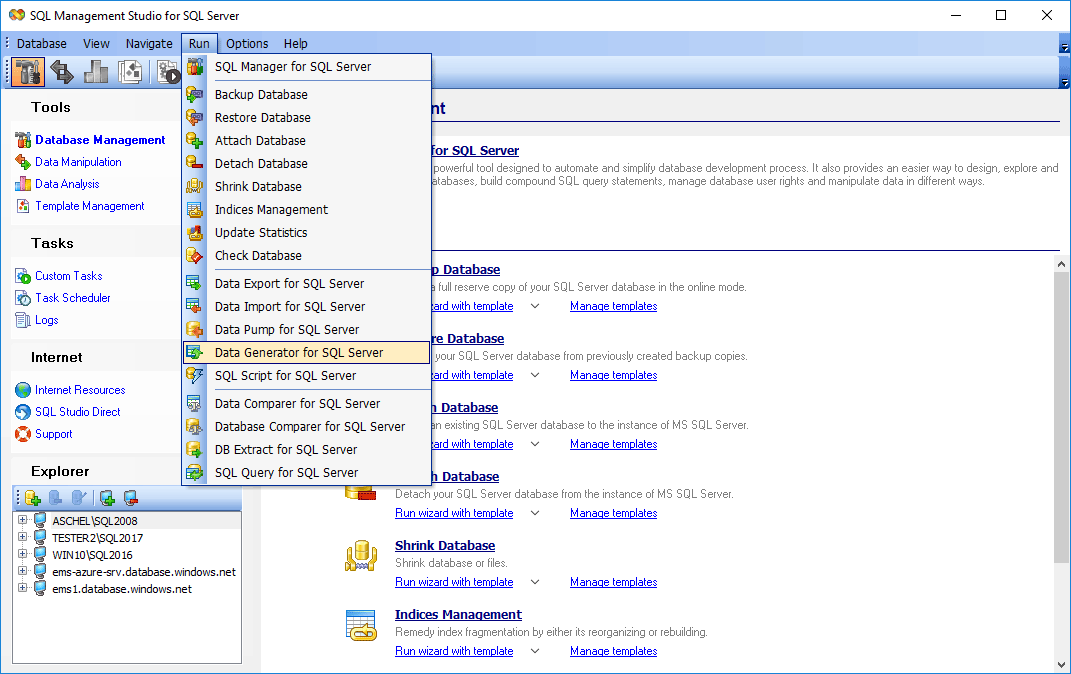The height and width of the screenshot is (674, 1071).
Task: Open SQL Studio Direct in the sidebar
Action: pyautogui.click(x=77, y=412)
